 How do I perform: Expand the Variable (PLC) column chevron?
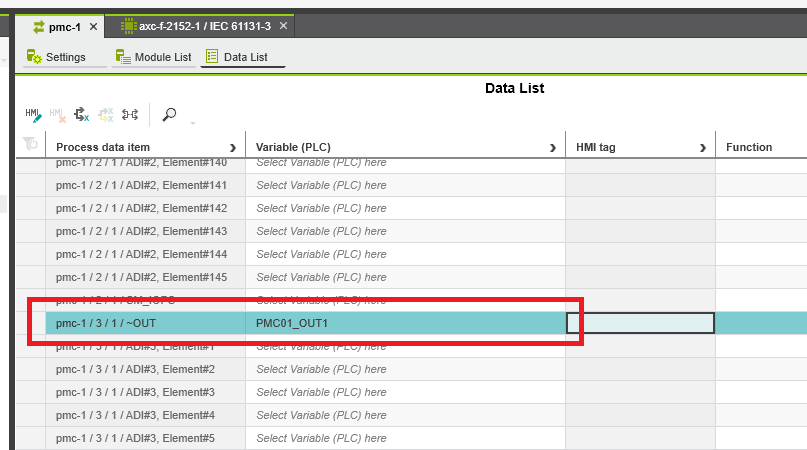pos(553,148)
